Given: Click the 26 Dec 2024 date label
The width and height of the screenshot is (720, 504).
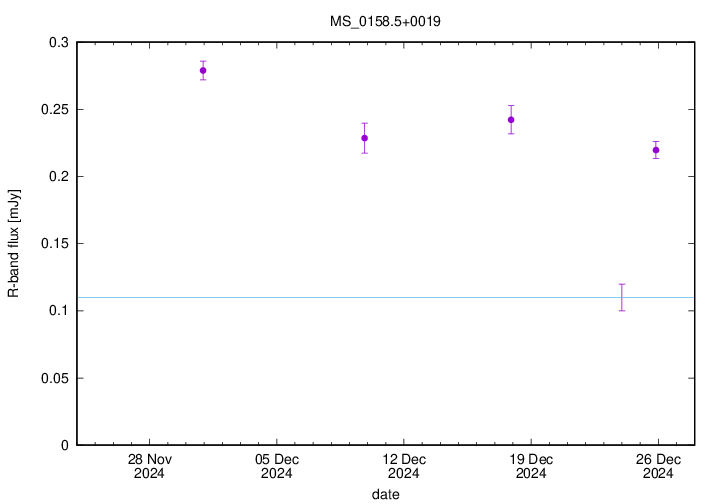Looking at the screenshot, I should coord(657,466).
